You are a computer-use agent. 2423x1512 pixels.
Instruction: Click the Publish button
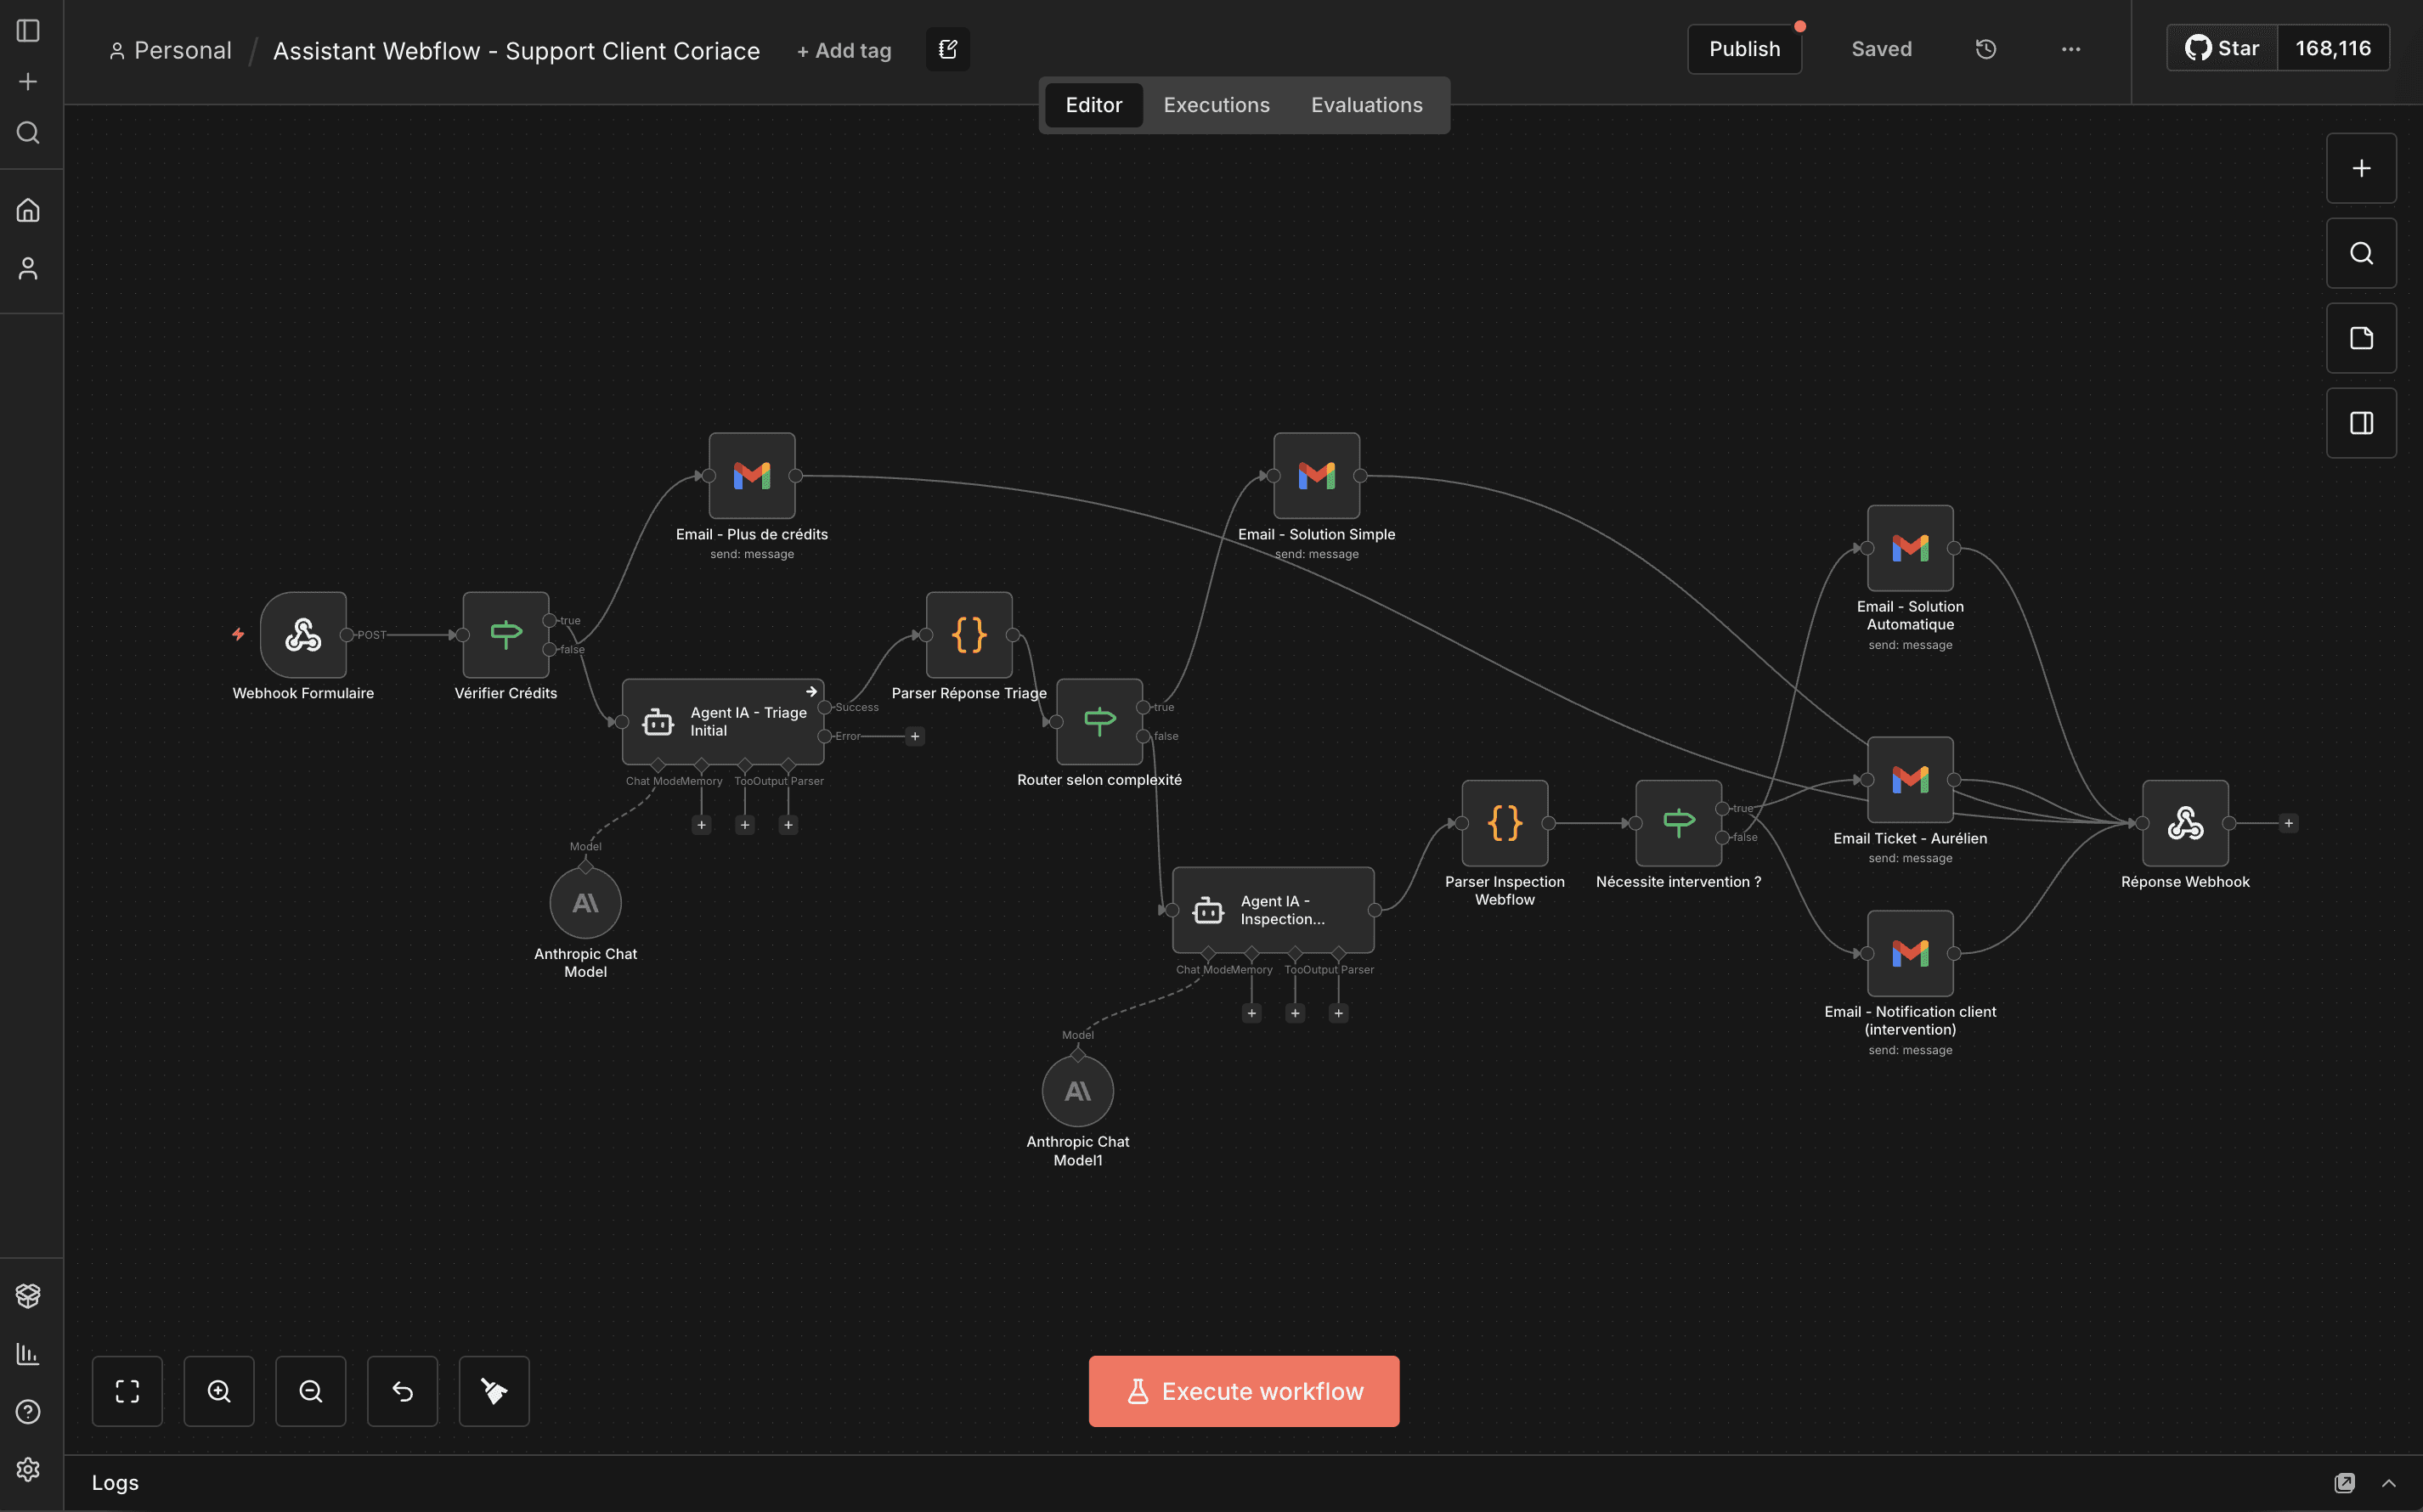pos(1744,49)
